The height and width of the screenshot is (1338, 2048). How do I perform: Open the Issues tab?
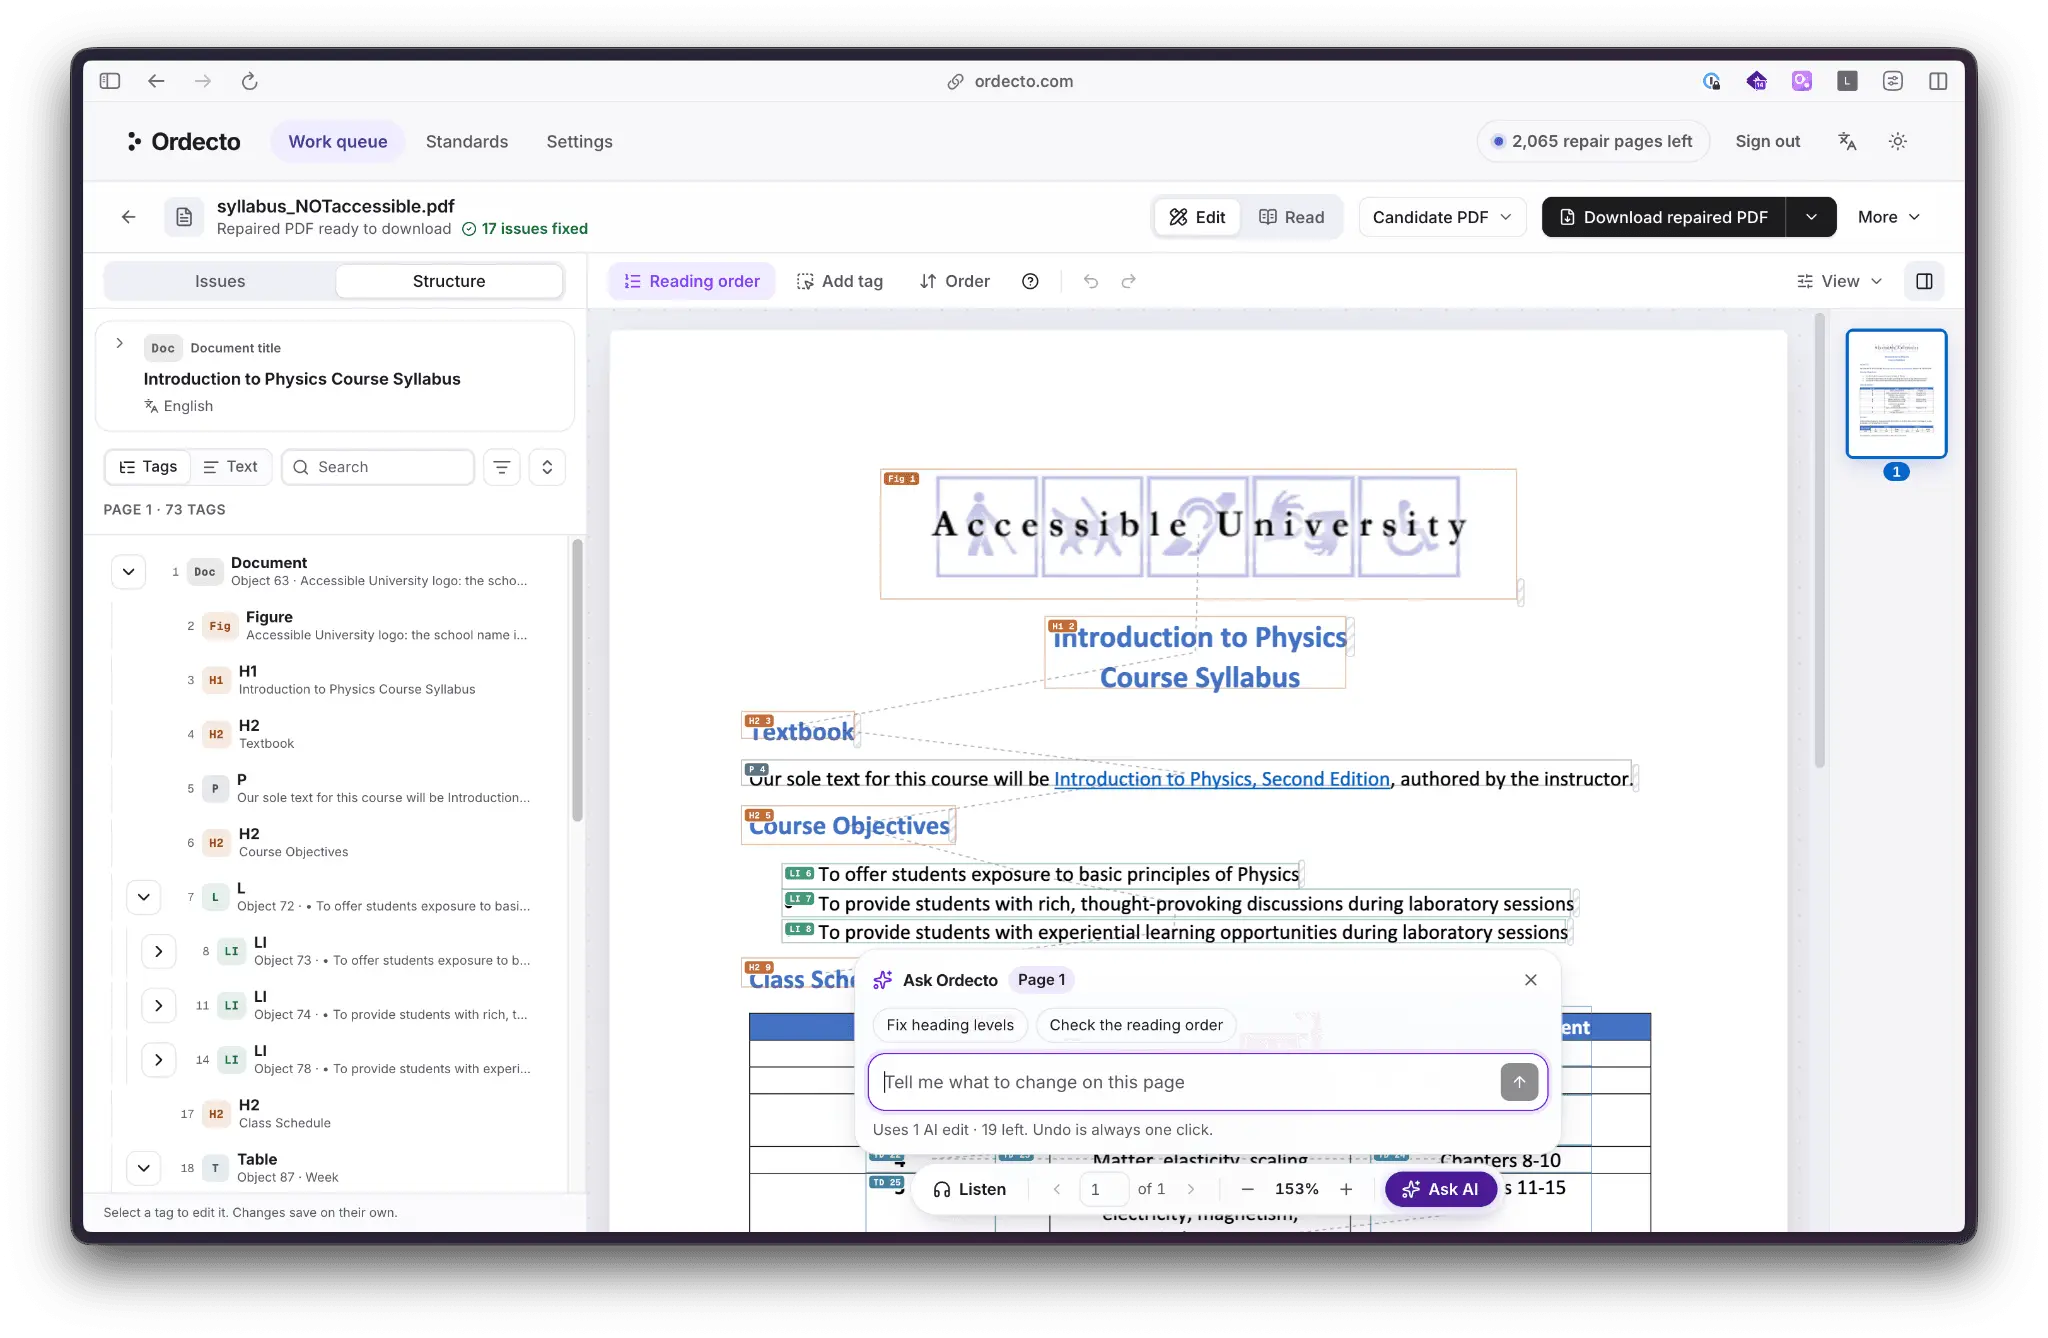[x=220, y=282]
